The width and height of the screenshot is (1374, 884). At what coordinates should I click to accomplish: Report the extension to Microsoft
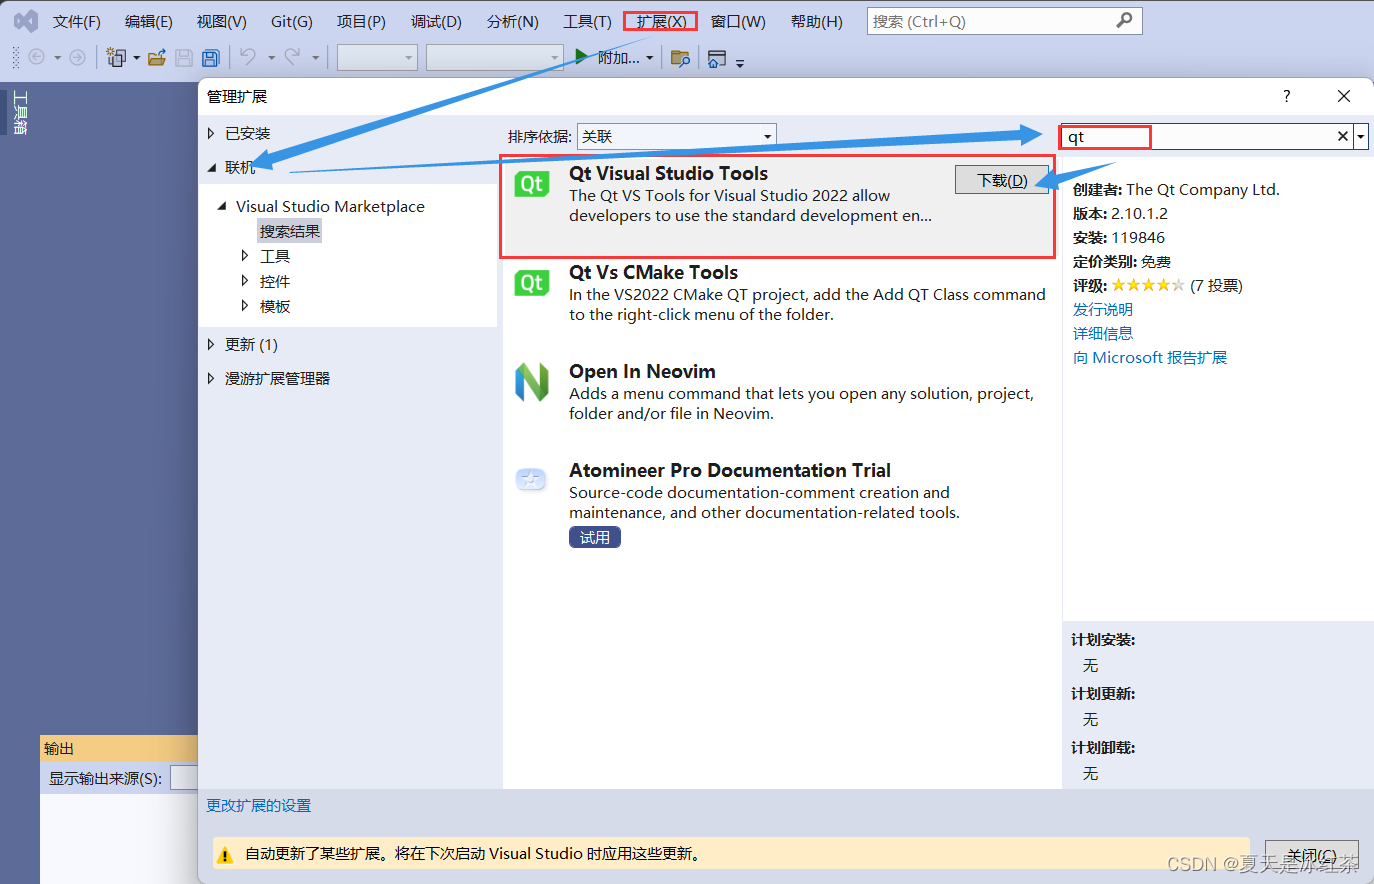(x=1150, y=357)
